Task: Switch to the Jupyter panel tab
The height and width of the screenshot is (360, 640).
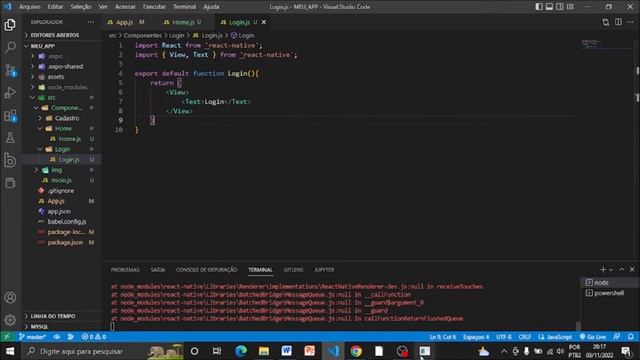Action: 324,270
